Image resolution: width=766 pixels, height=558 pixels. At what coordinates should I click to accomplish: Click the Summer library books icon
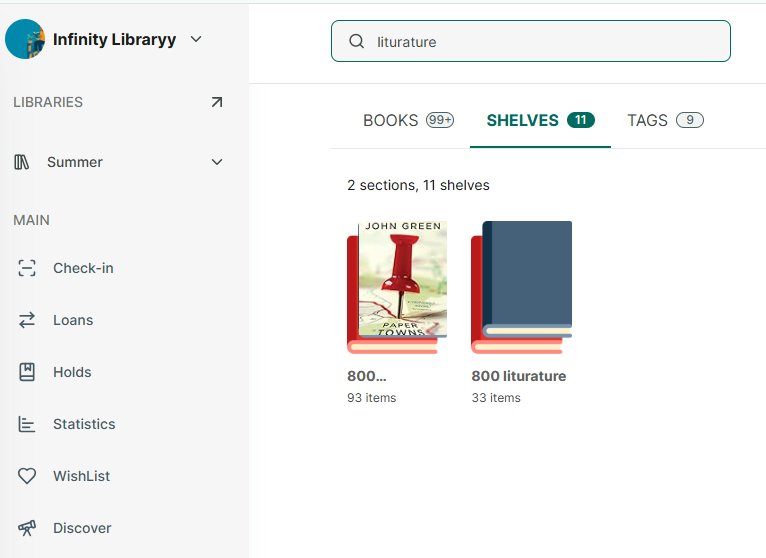tap(21, 162)
